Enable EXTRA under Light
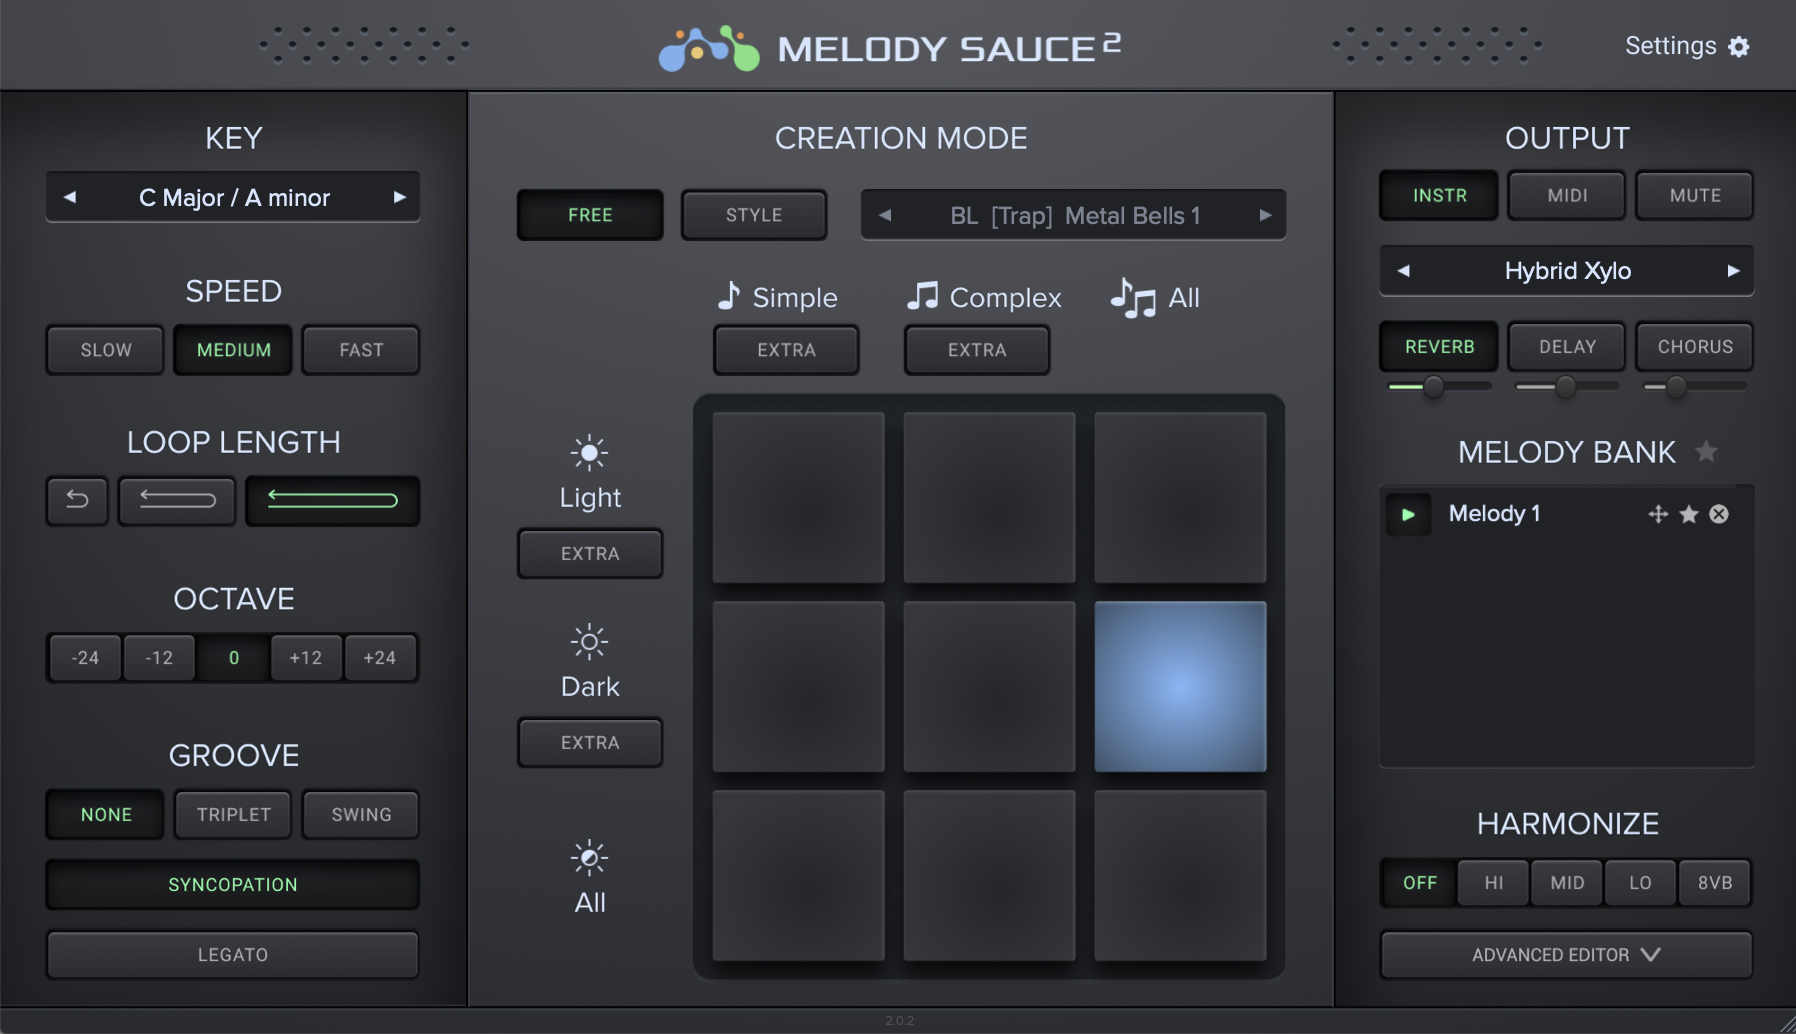1796x1034 pixels. 590,554
